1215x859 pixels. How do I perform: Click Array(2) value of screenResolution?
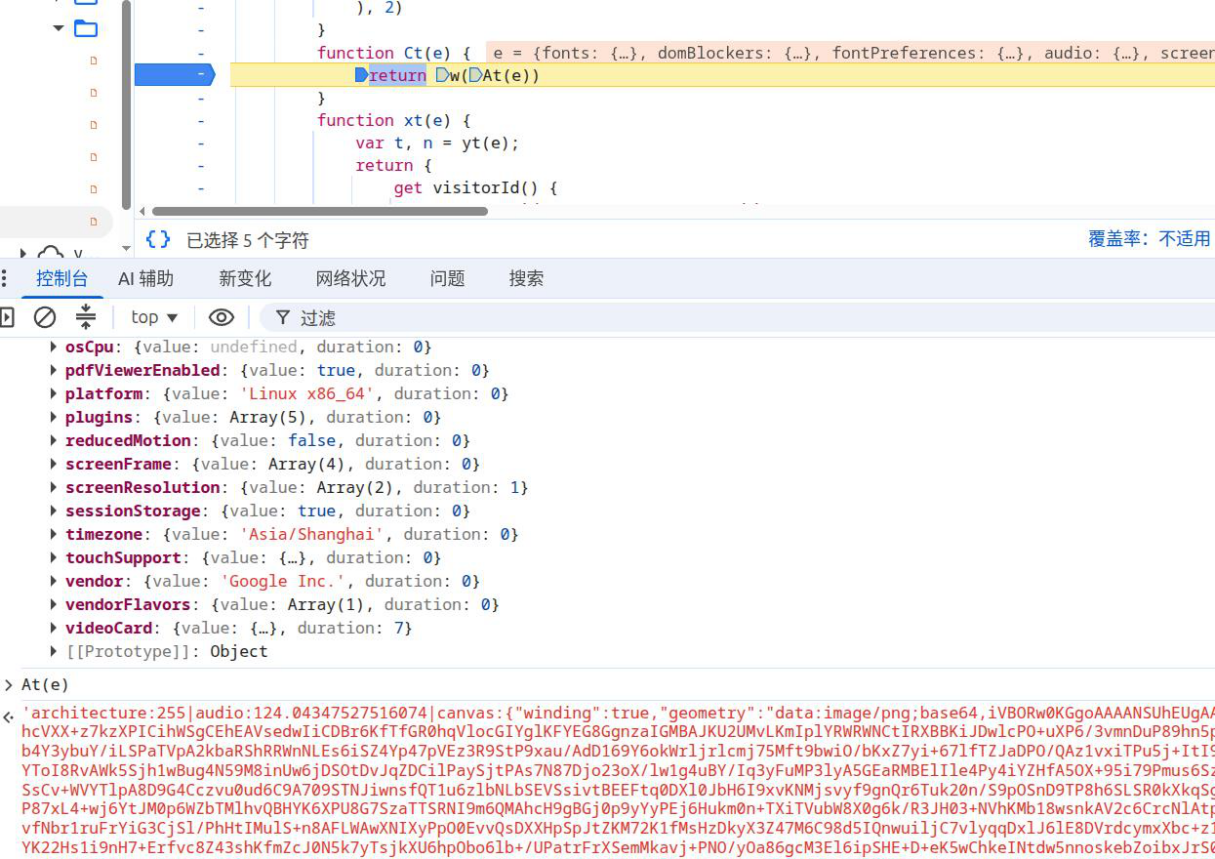pos(355,488)
